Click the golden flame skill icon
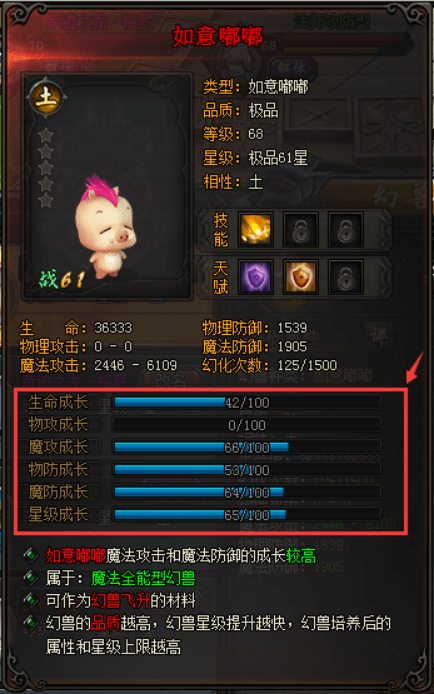Image resolution: width=434 pixels, height=694 pixels. (255, 229)
